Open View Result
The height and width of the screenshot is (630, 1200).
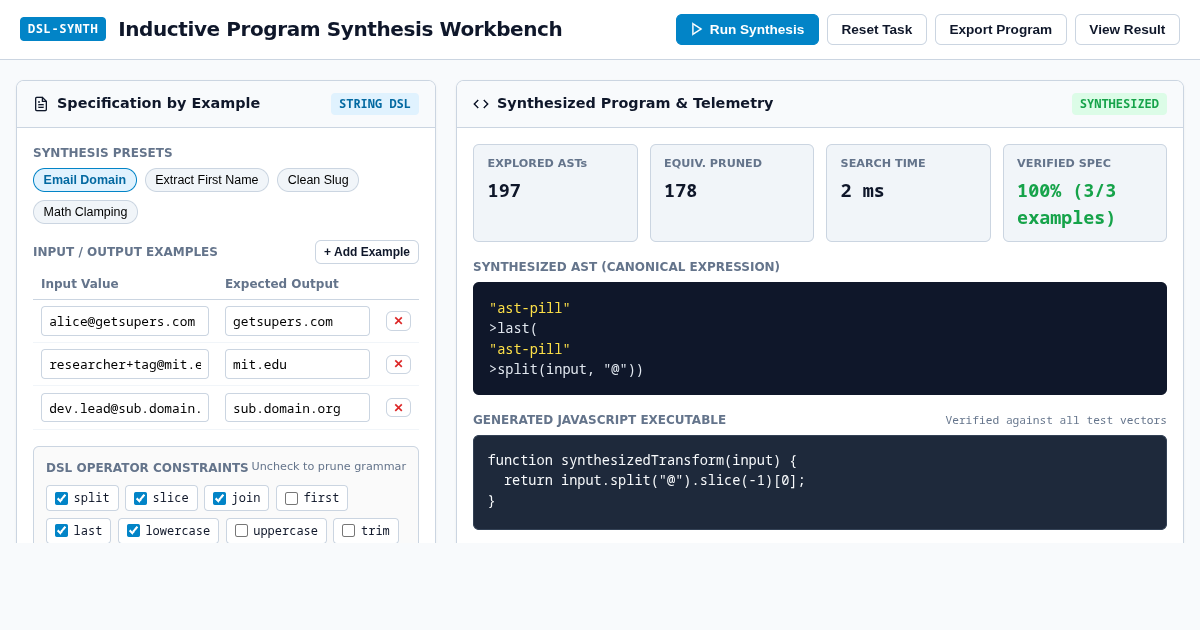coord(1127,29)
